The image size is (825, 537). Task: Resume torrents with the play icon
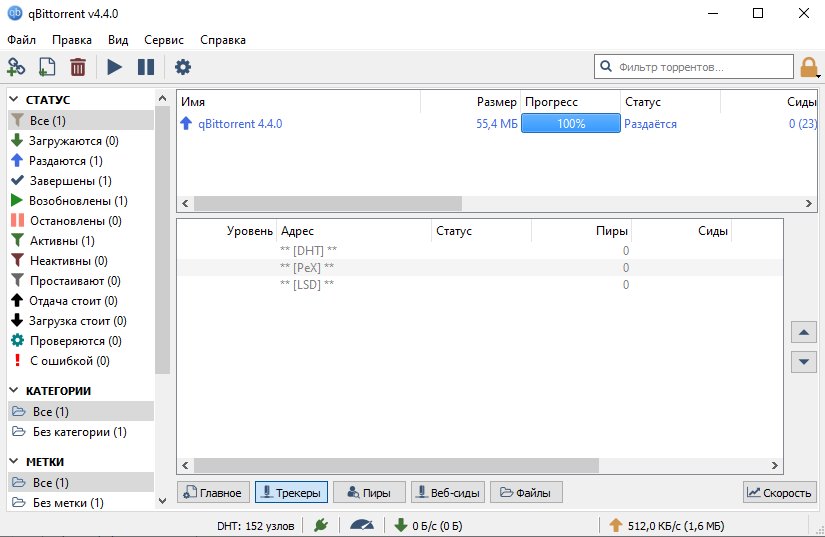click(x=114, y=67)
